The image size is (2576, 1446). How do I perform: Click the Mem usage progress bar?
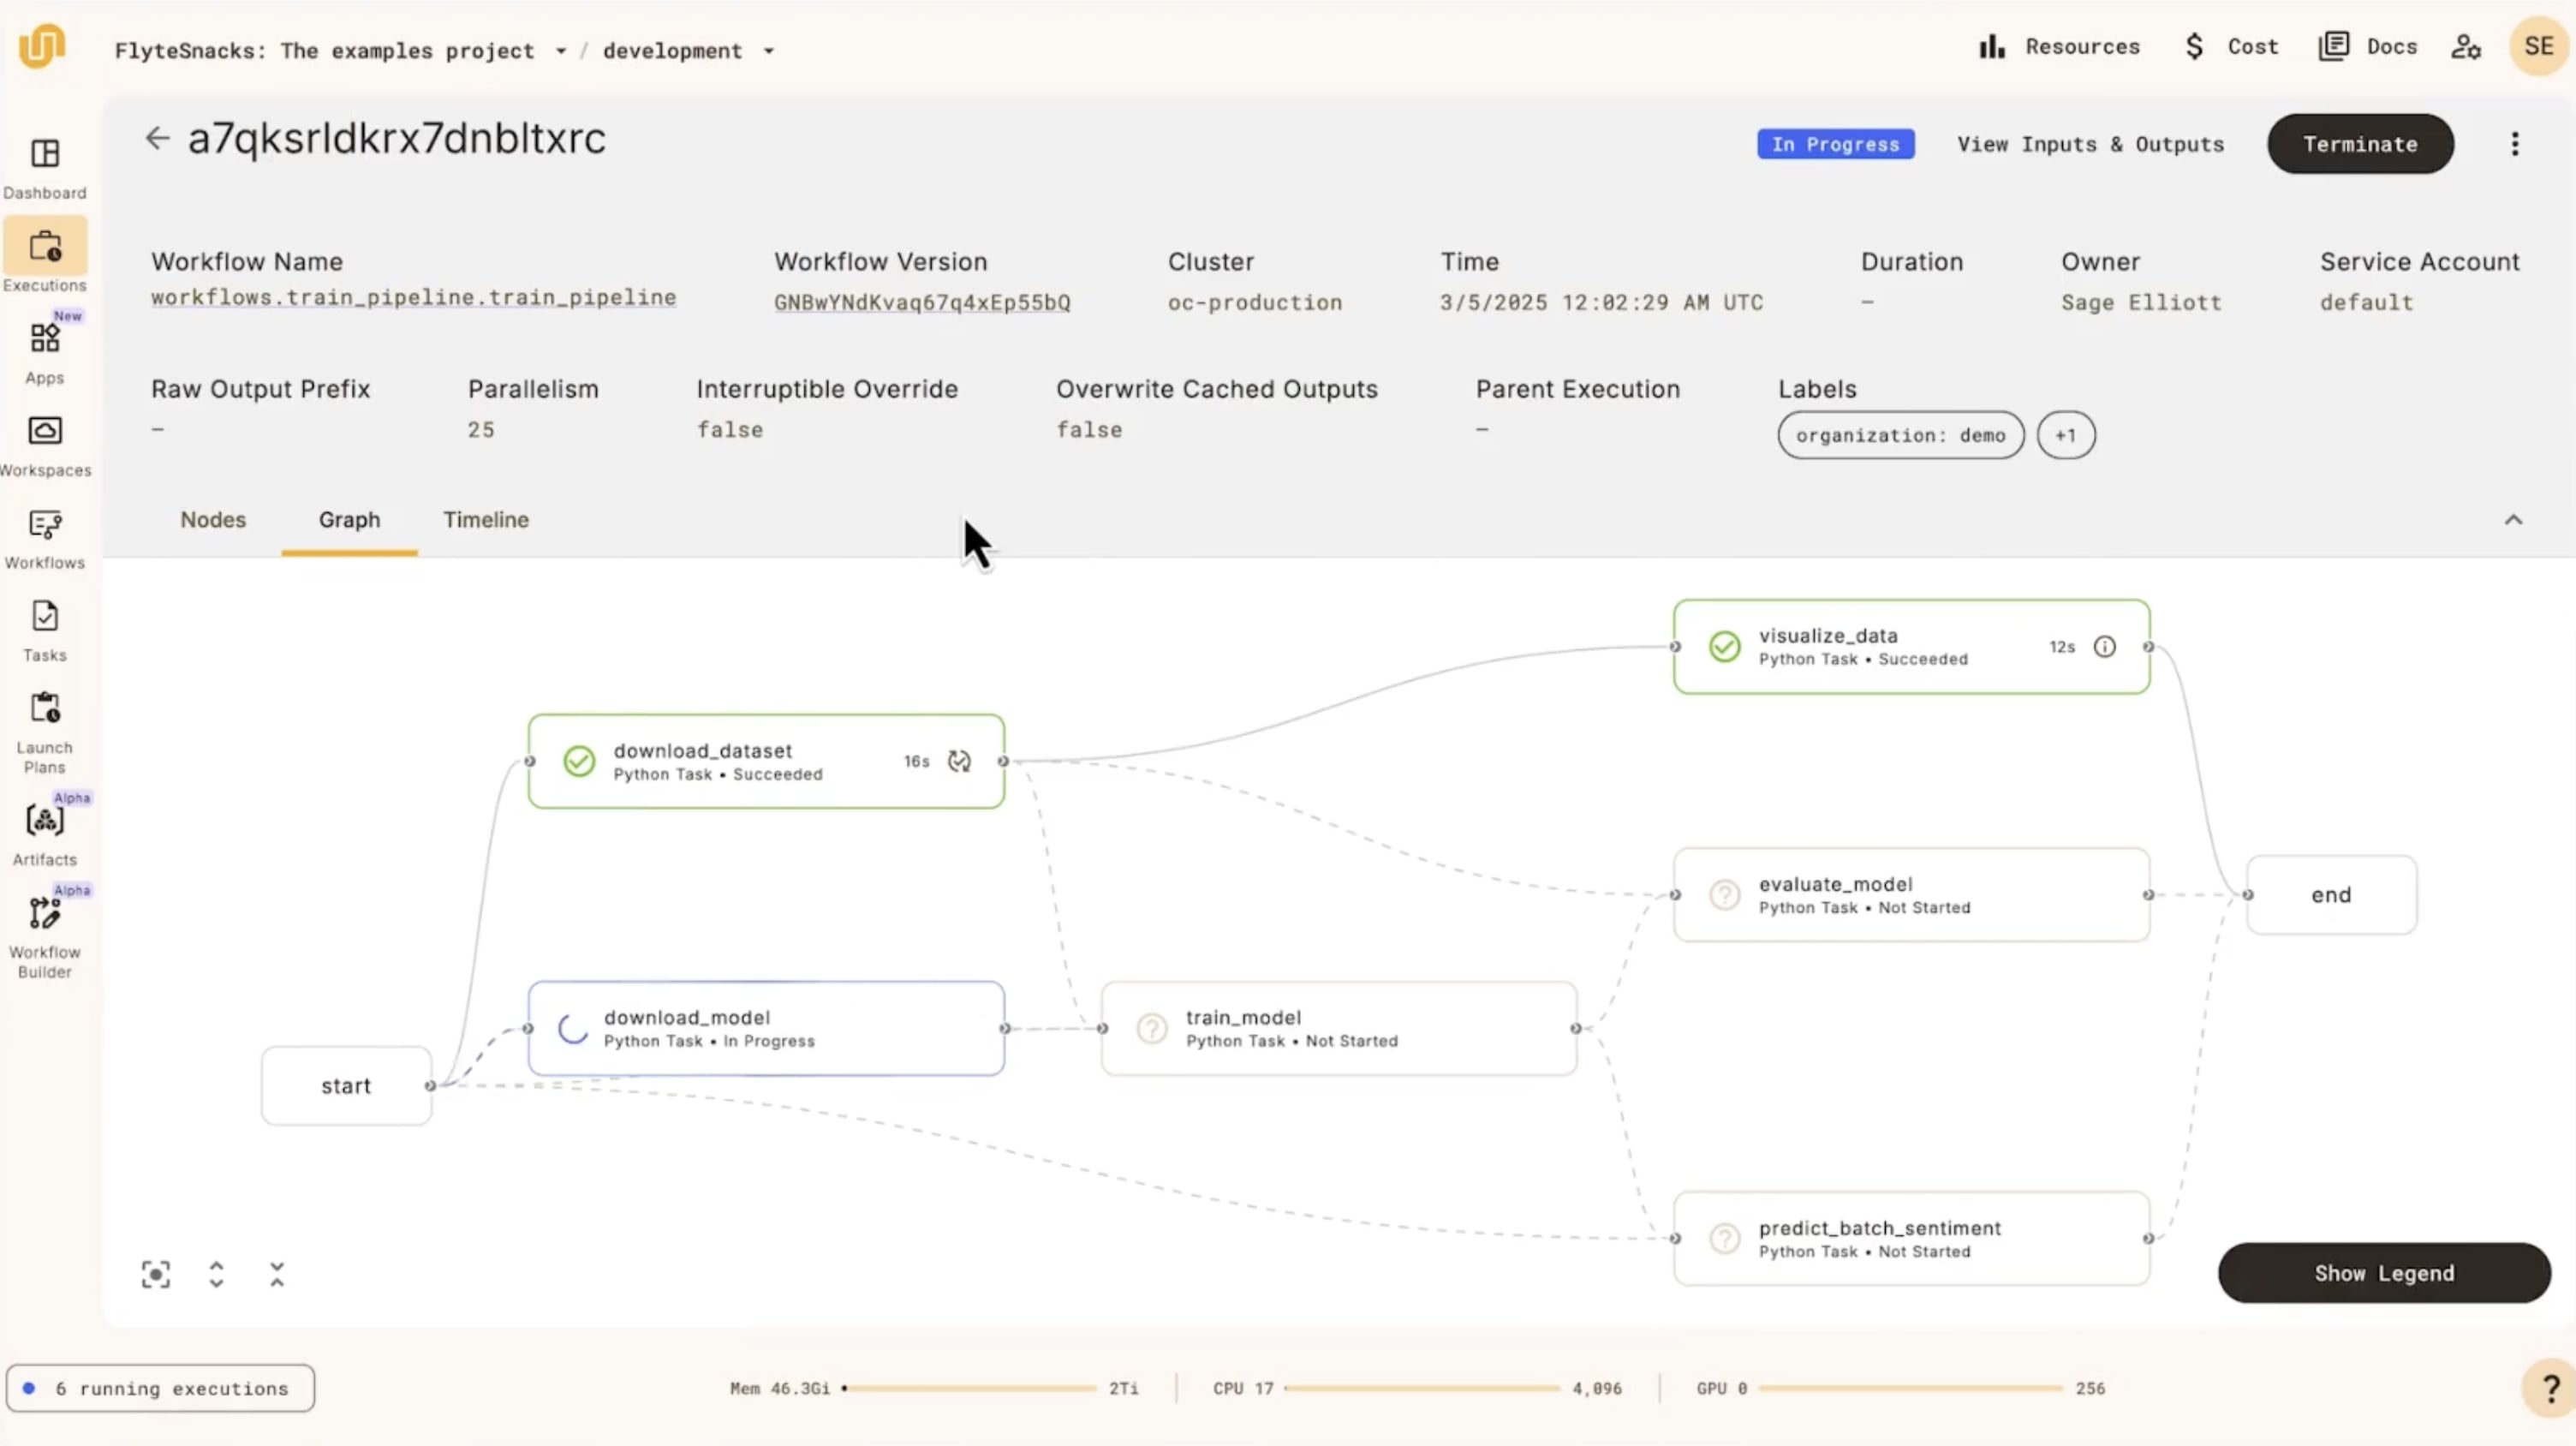coord(971,1388)
